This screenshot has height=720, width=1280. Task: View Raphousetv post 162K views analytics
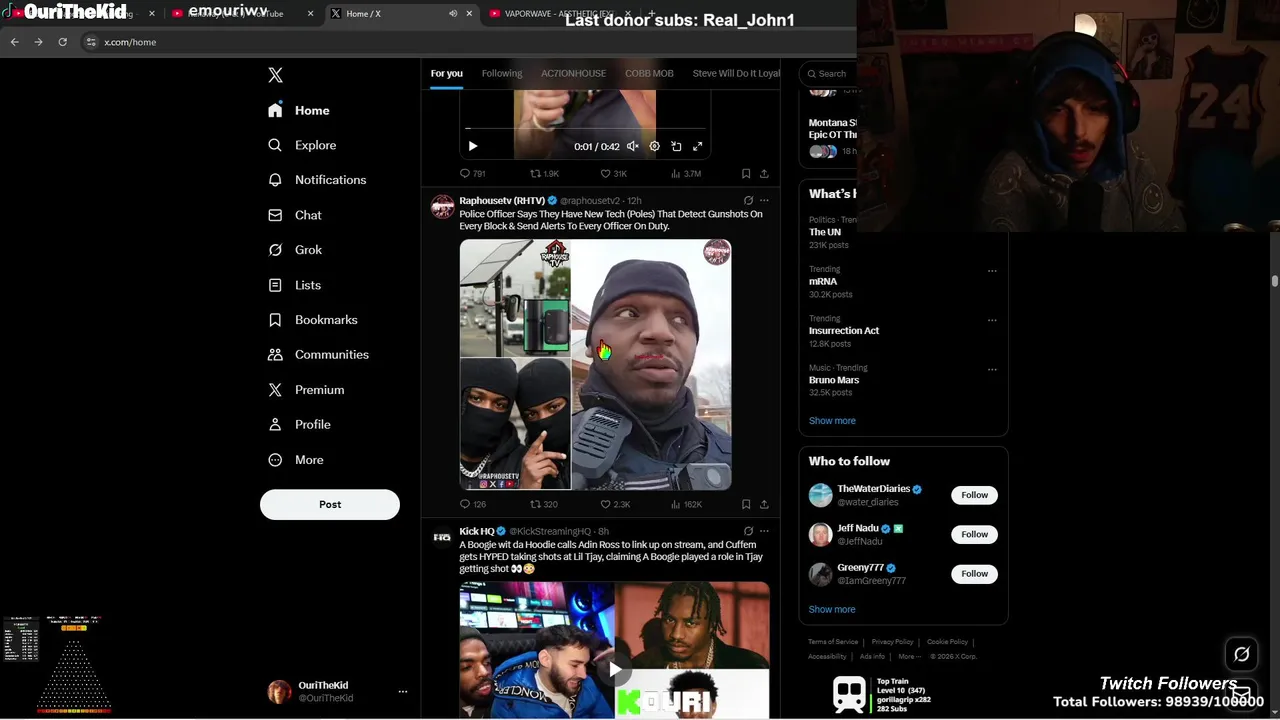point(686,505)
